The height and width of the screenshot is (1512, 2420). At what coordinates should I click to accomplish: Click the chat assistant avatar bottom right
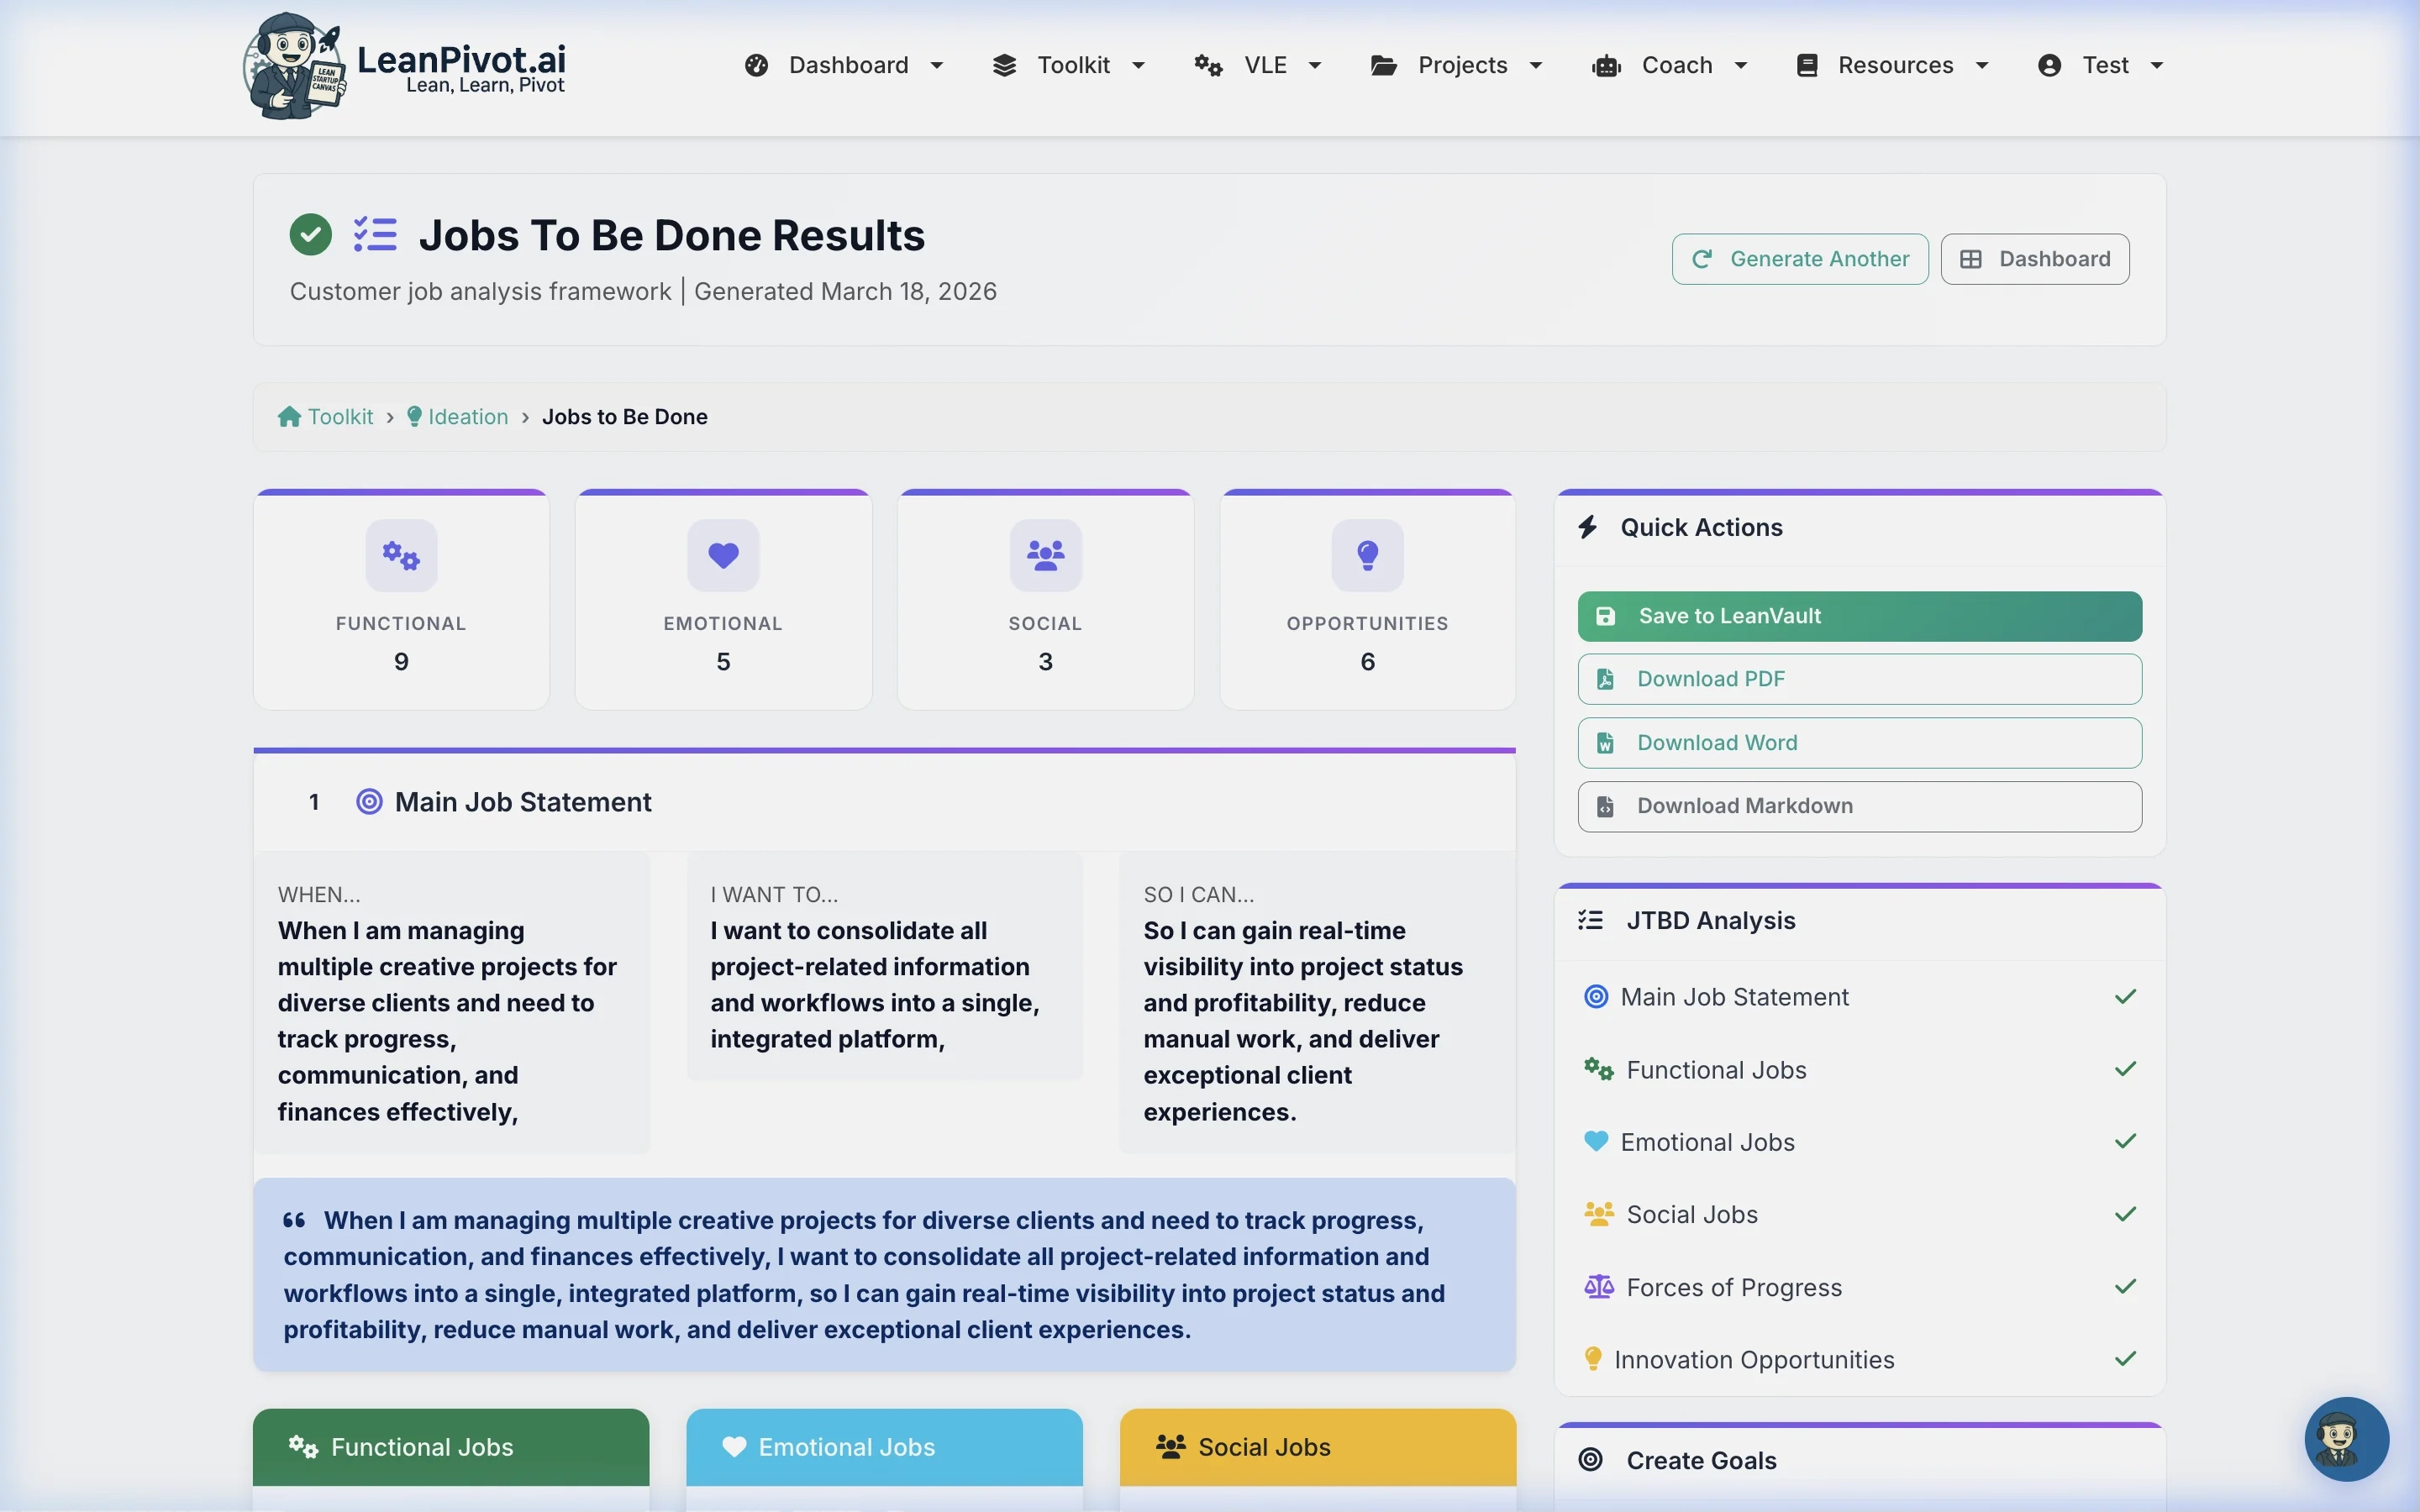(2345, 1439)
